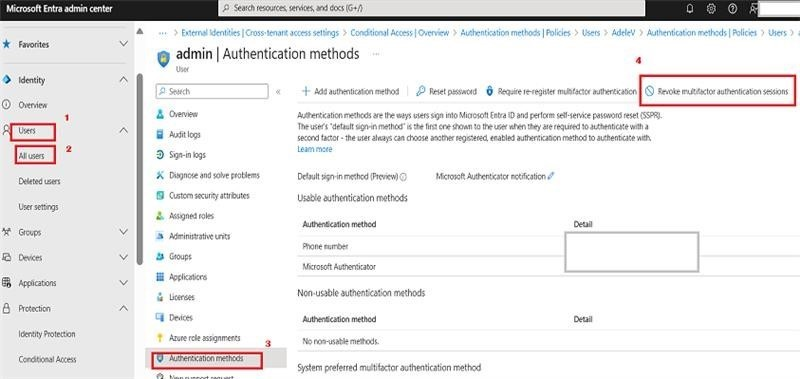The image size is (800, 379).
Task: Click the help question mark icon
Action: [x=733, y=9]
